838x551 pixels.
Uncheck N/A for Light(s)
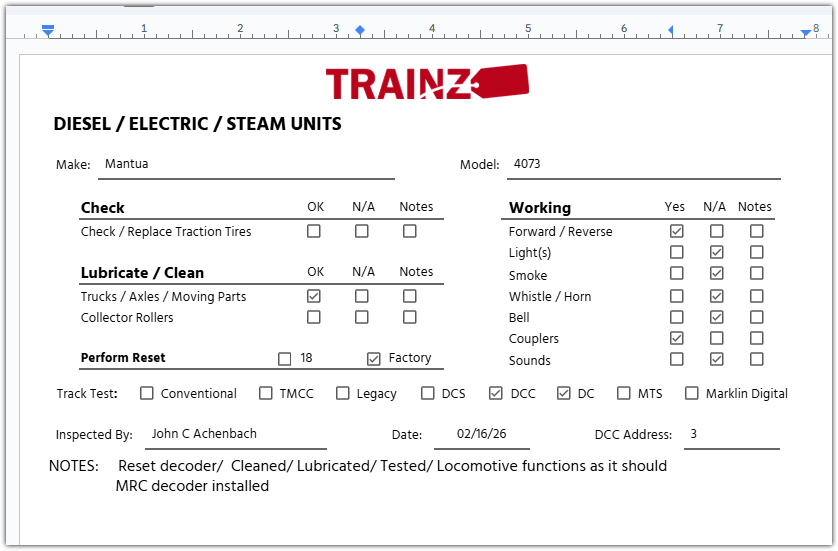pyautogui.click(x=717, y=252)
